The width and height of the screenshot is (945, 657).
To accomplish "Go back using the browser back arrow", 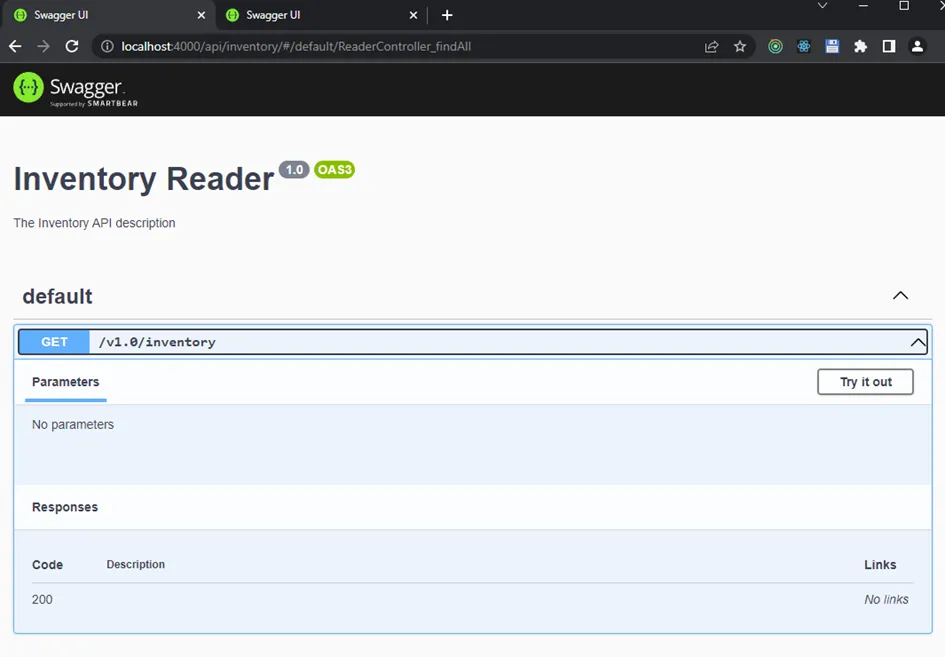I will click(15, 46).
